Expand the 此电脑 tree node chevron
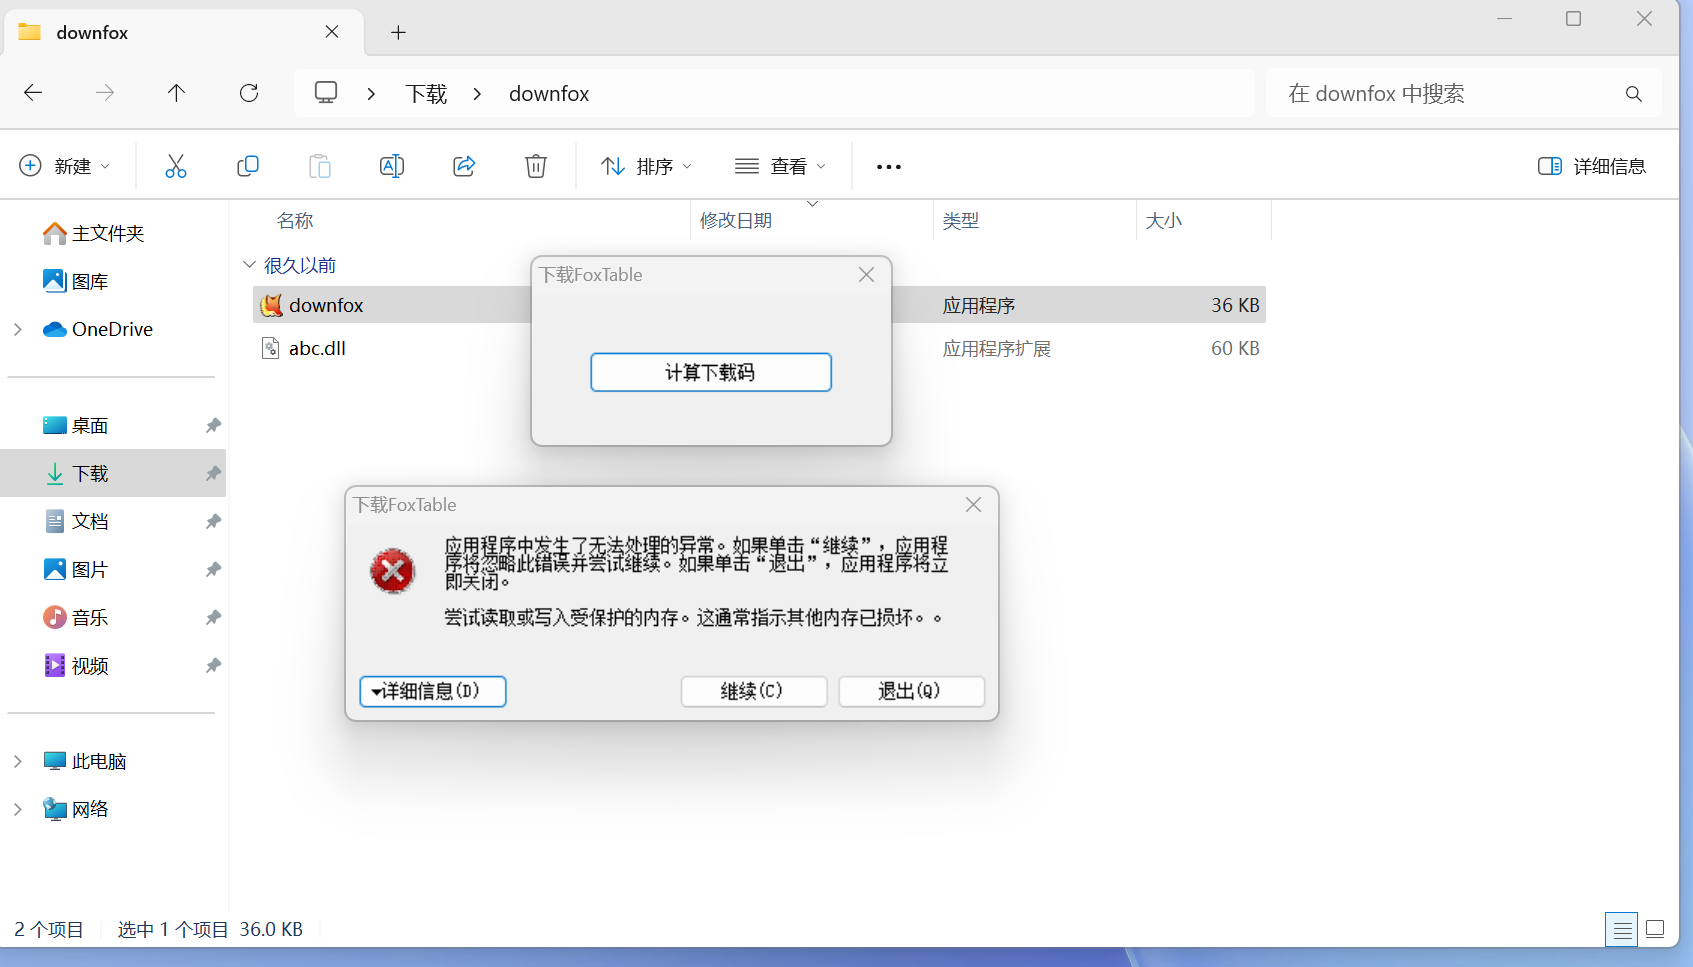Screen dimensions: 1693x967 point(18,761)
